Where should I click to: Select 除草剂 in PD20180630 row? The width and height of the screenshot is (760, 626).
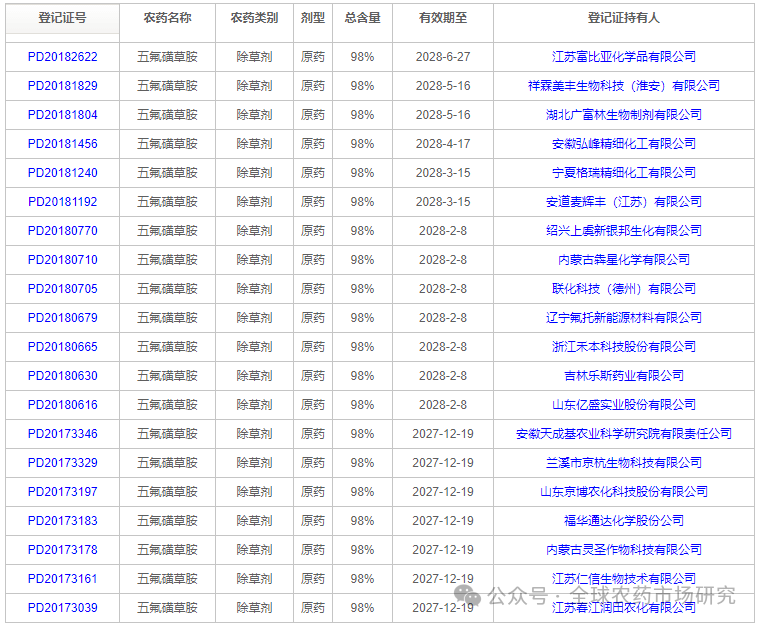254,376
